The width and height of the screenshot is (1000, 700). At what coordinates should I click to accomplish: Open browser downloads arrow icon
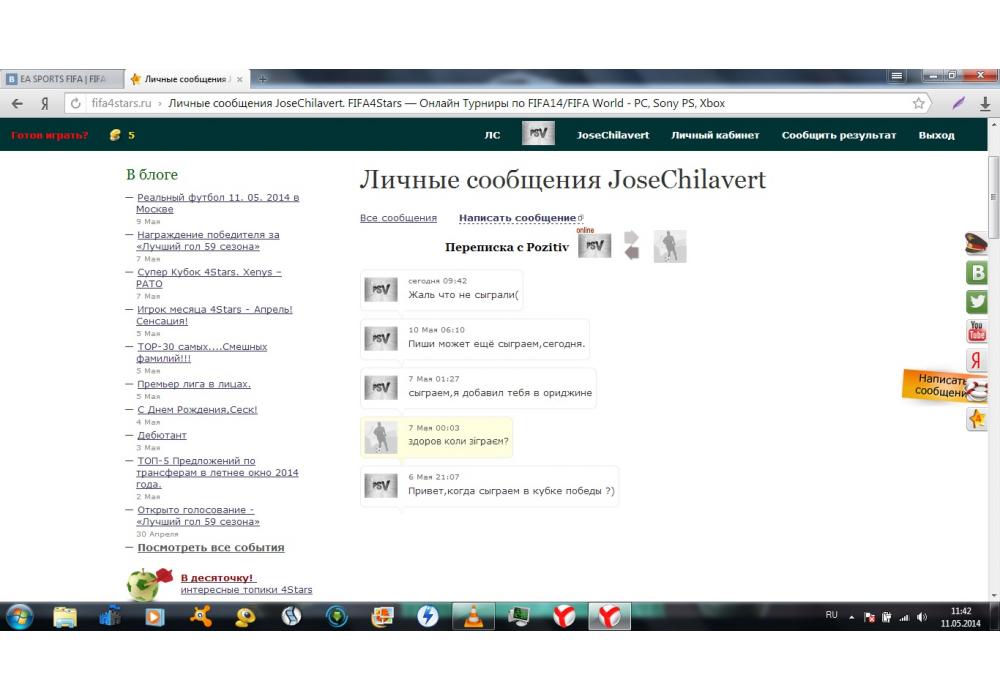point(985,103)
